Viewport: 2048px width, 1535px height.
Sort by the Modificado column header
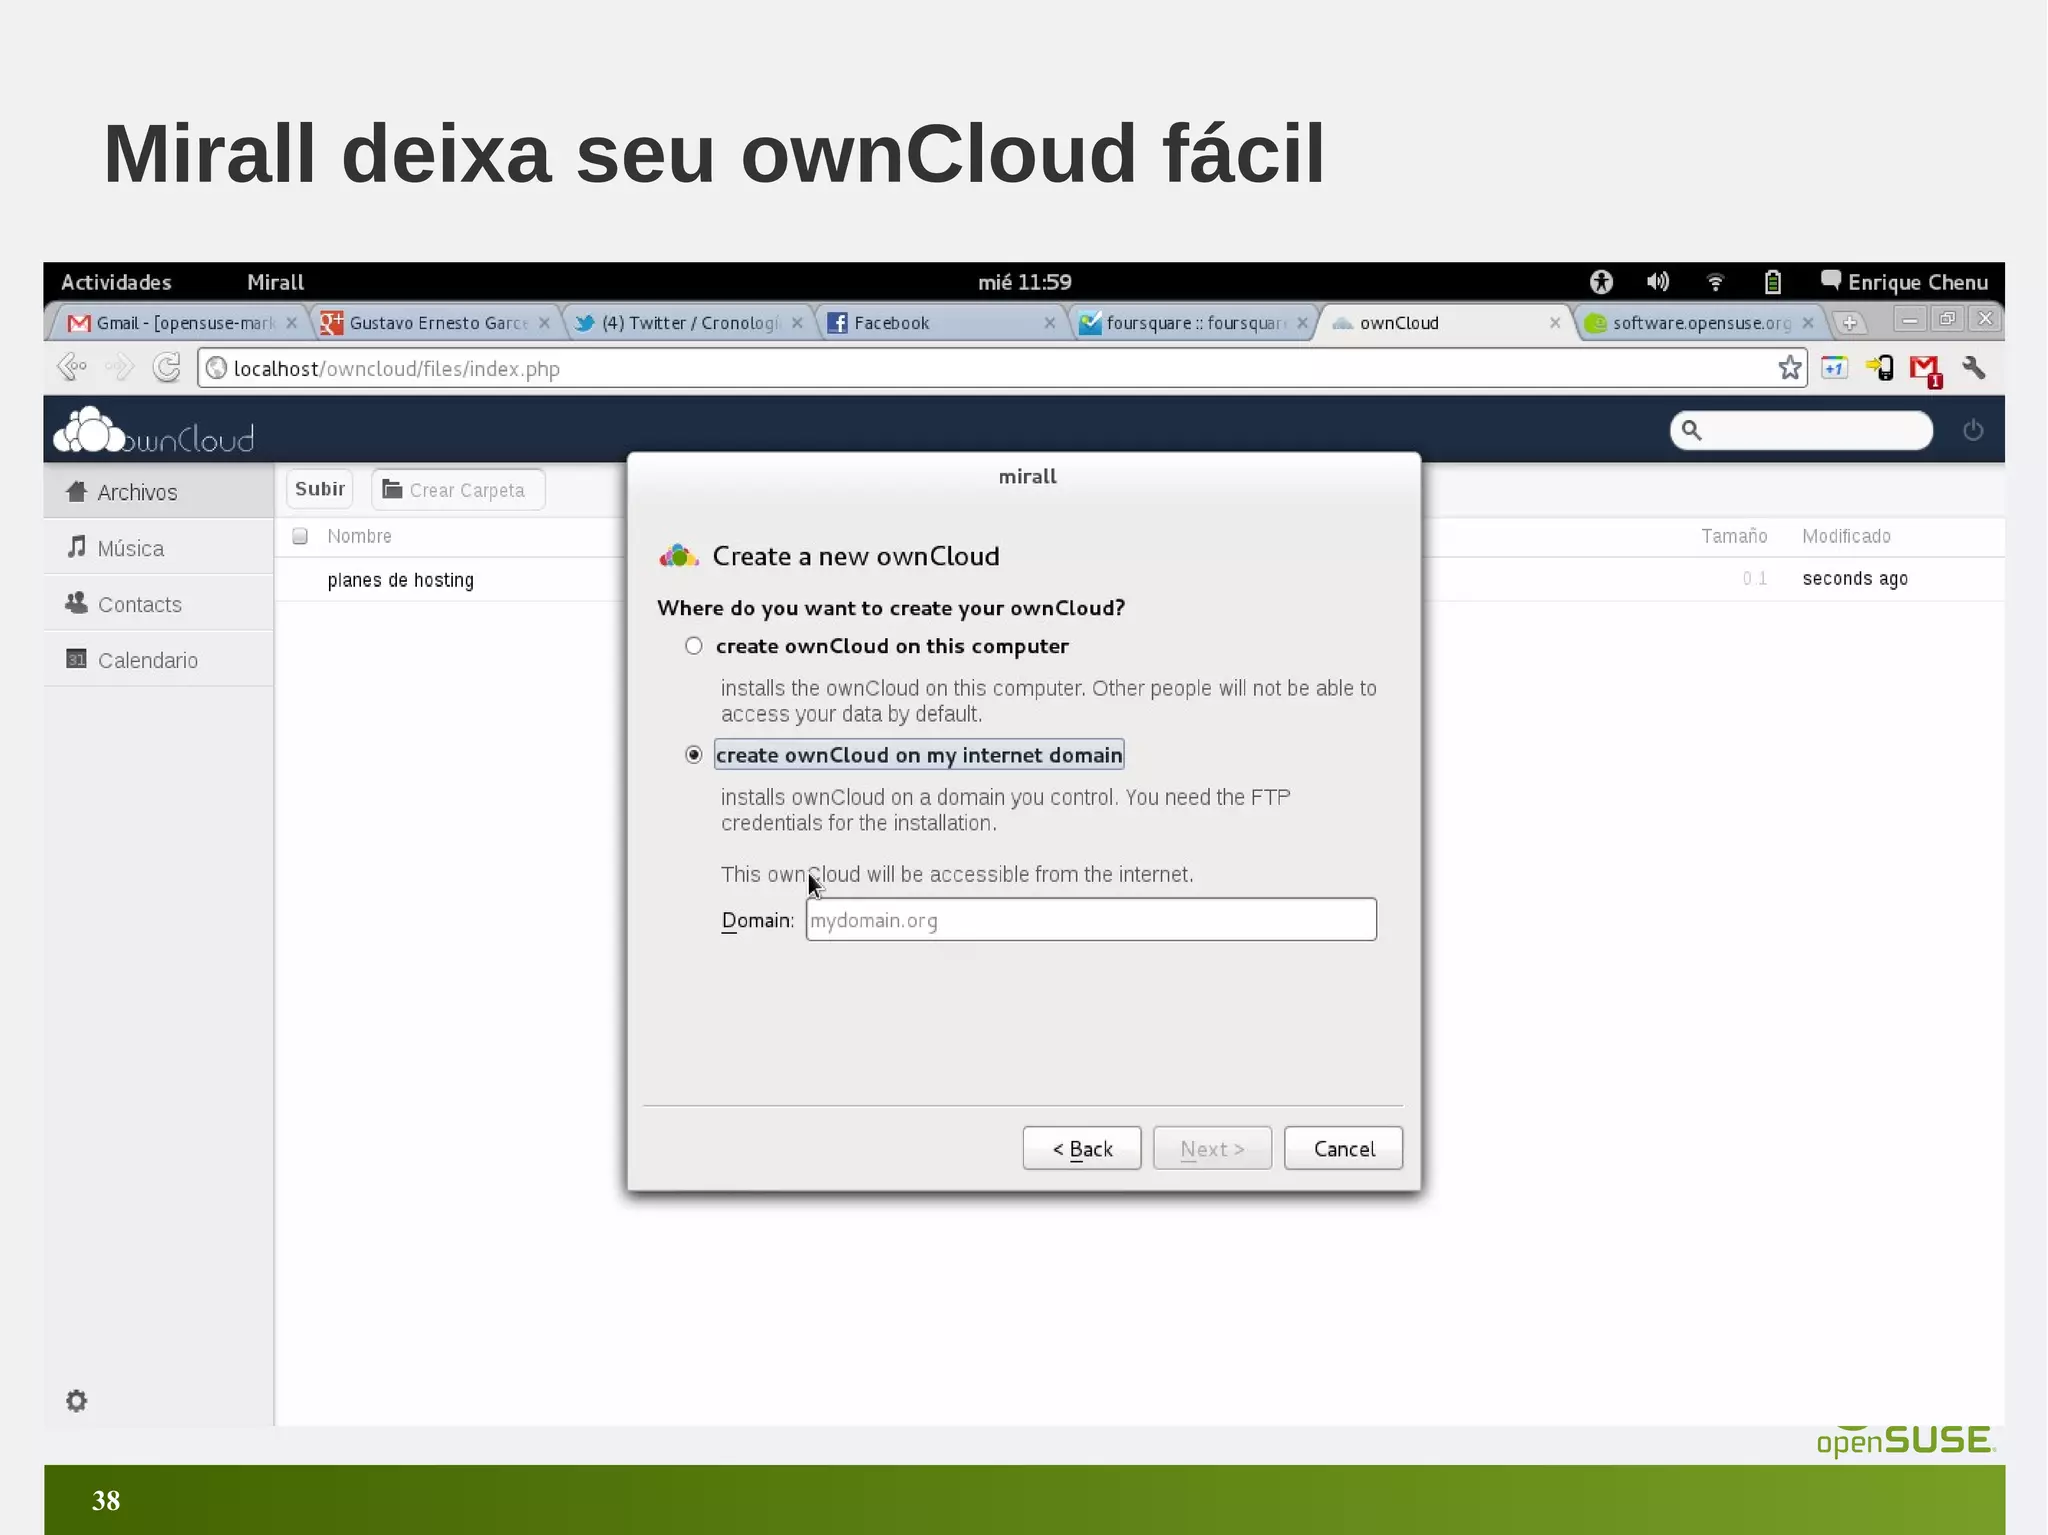pos(1846,536)
